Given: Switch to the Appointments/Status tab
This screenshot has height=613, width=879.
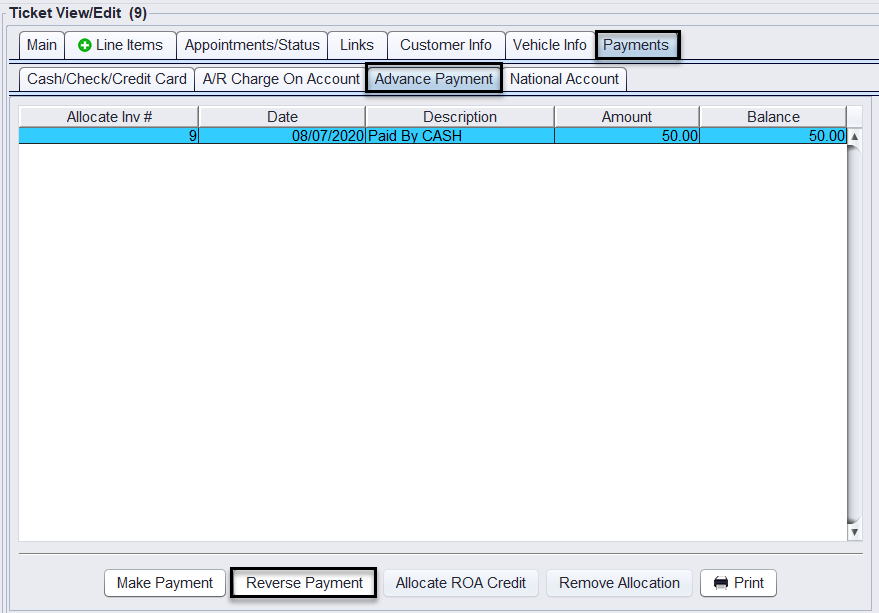Looking at the screenshot, I should 252,45.
